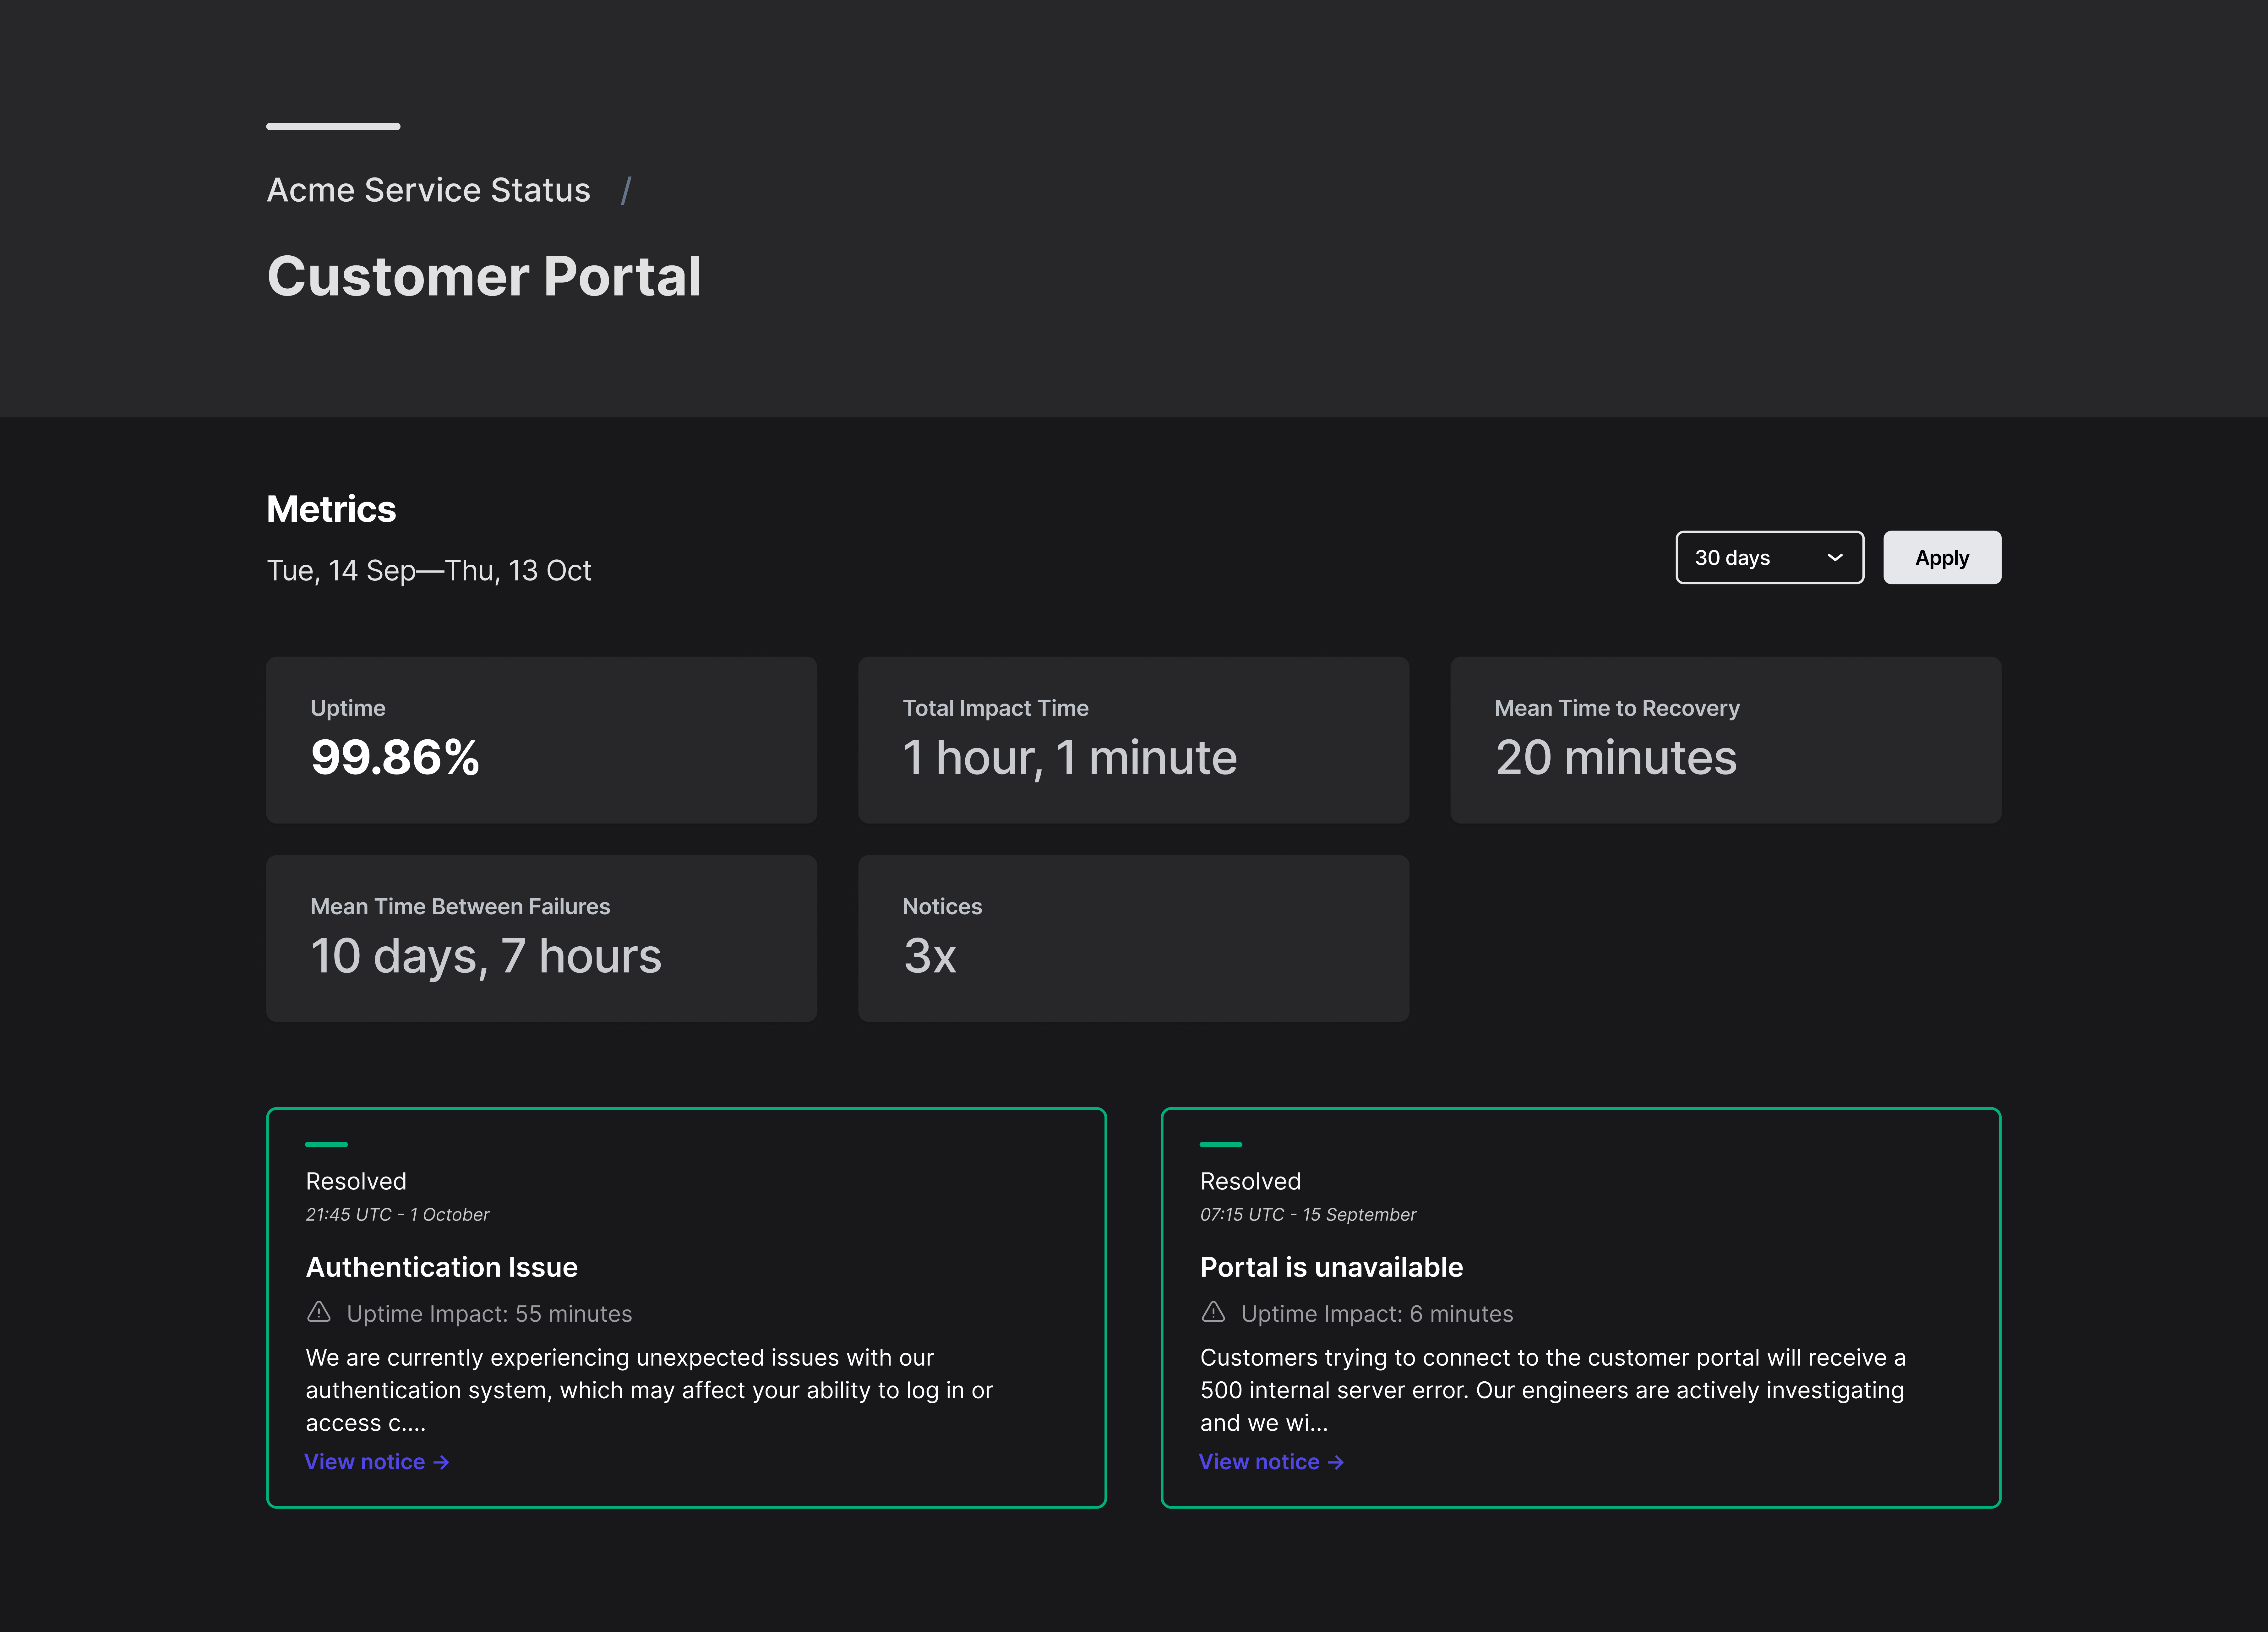The image size is (2268, 1632).
Task: Click the arrow icon after View notice on Portal is unavailable
Action: click(1337, 1461)
